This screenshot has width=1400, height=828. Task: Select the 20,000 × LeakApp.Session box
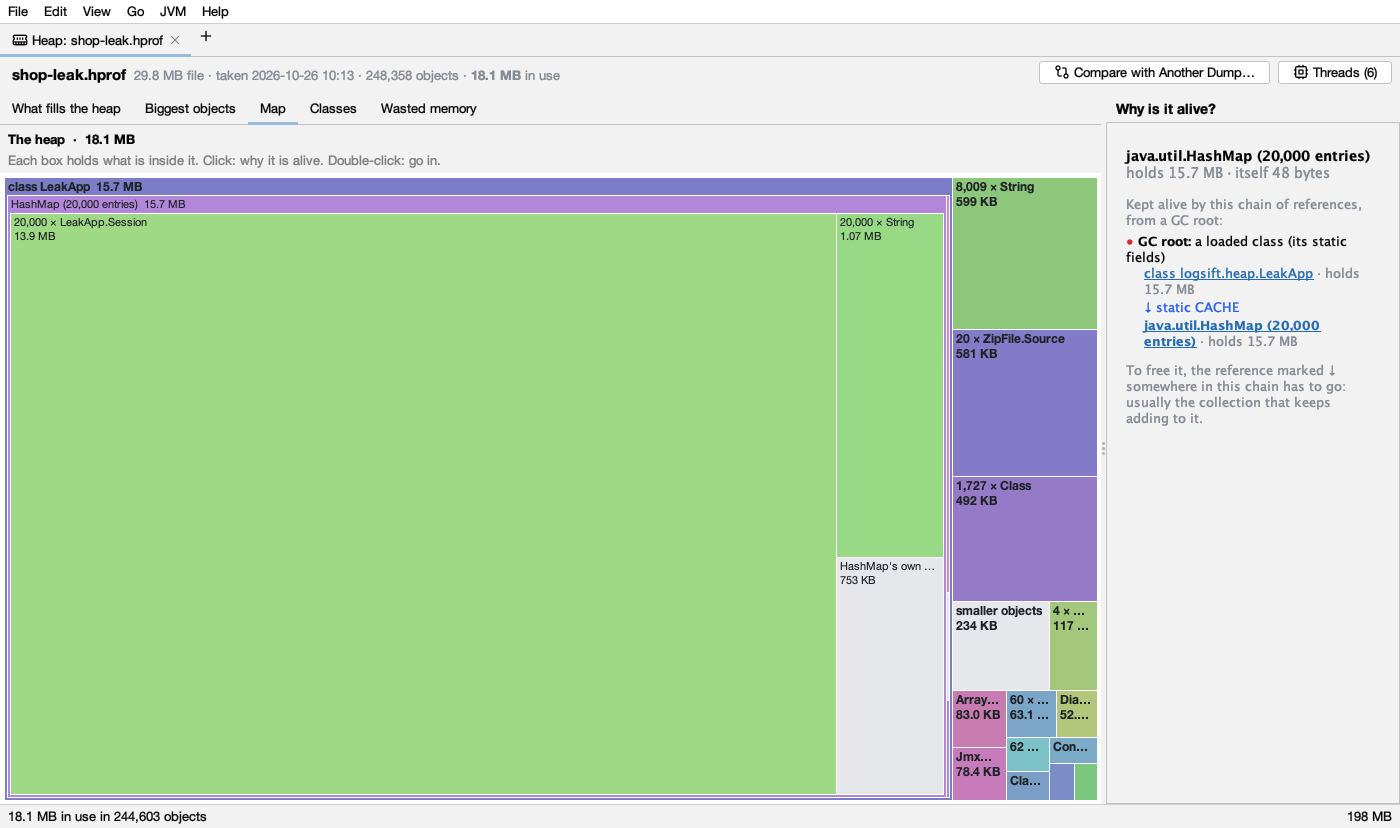(423, 504)
